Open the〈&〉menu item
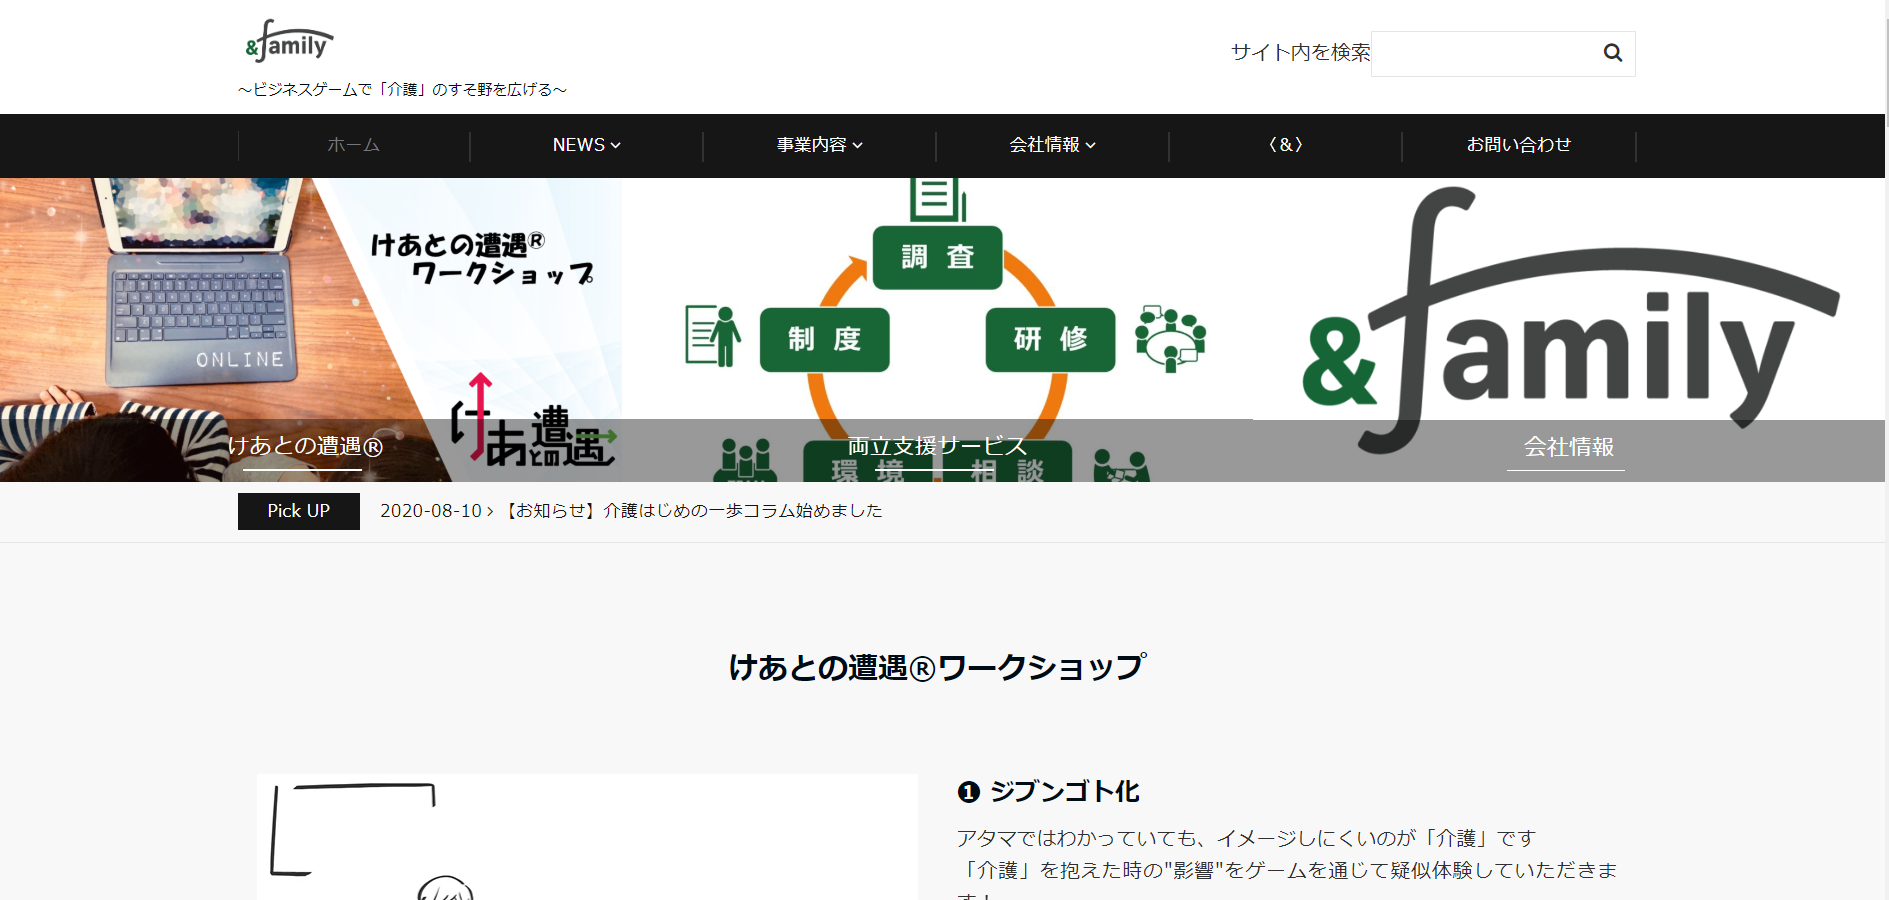Image resolution: width=1889 pixels, height=900 pixels. point(1285,145)
